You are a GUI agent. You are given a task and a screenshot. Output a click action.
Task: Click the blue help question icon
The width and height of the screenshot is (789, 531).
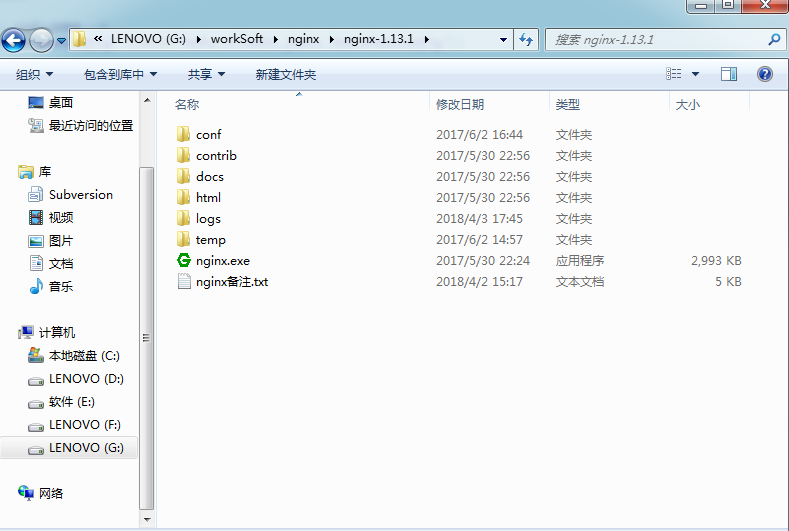pos(765,74)
